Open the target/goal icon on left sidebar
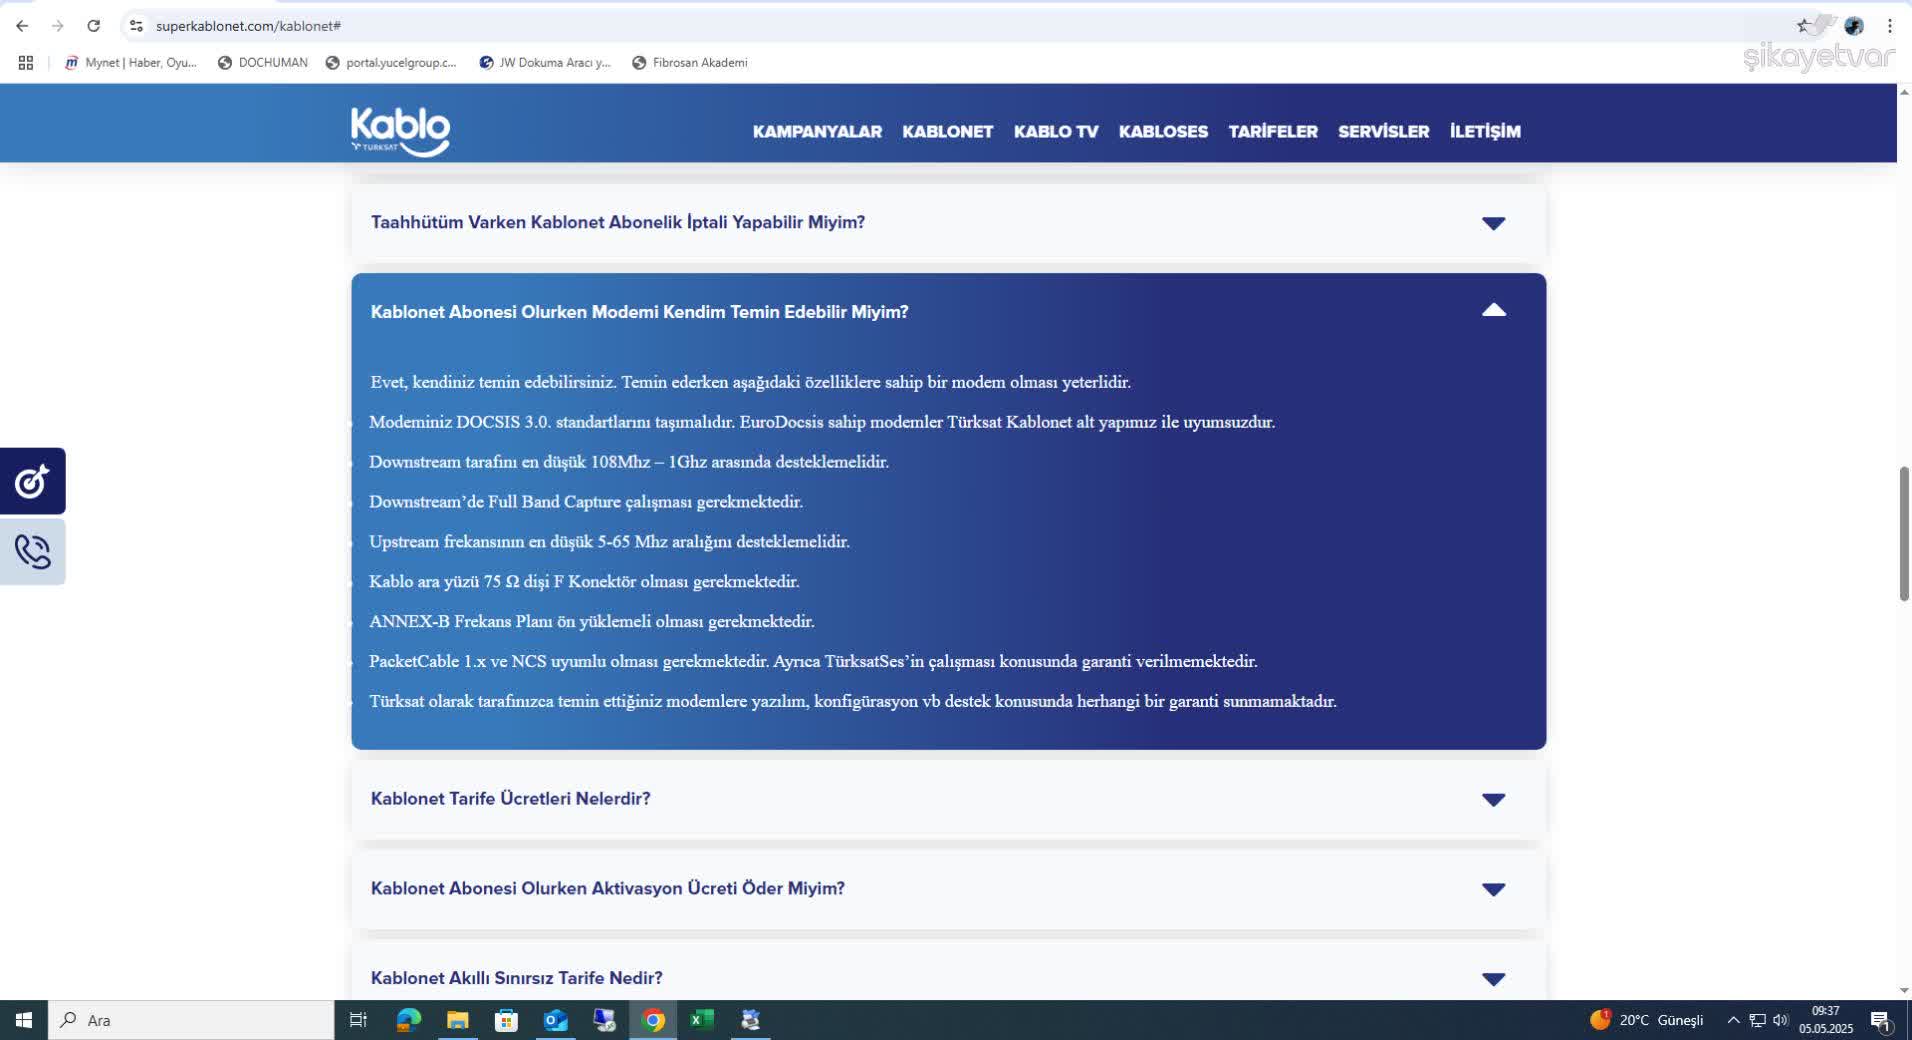Image resolution: width=1912 pixels, height=1040 pixels. tap(31, 481)
